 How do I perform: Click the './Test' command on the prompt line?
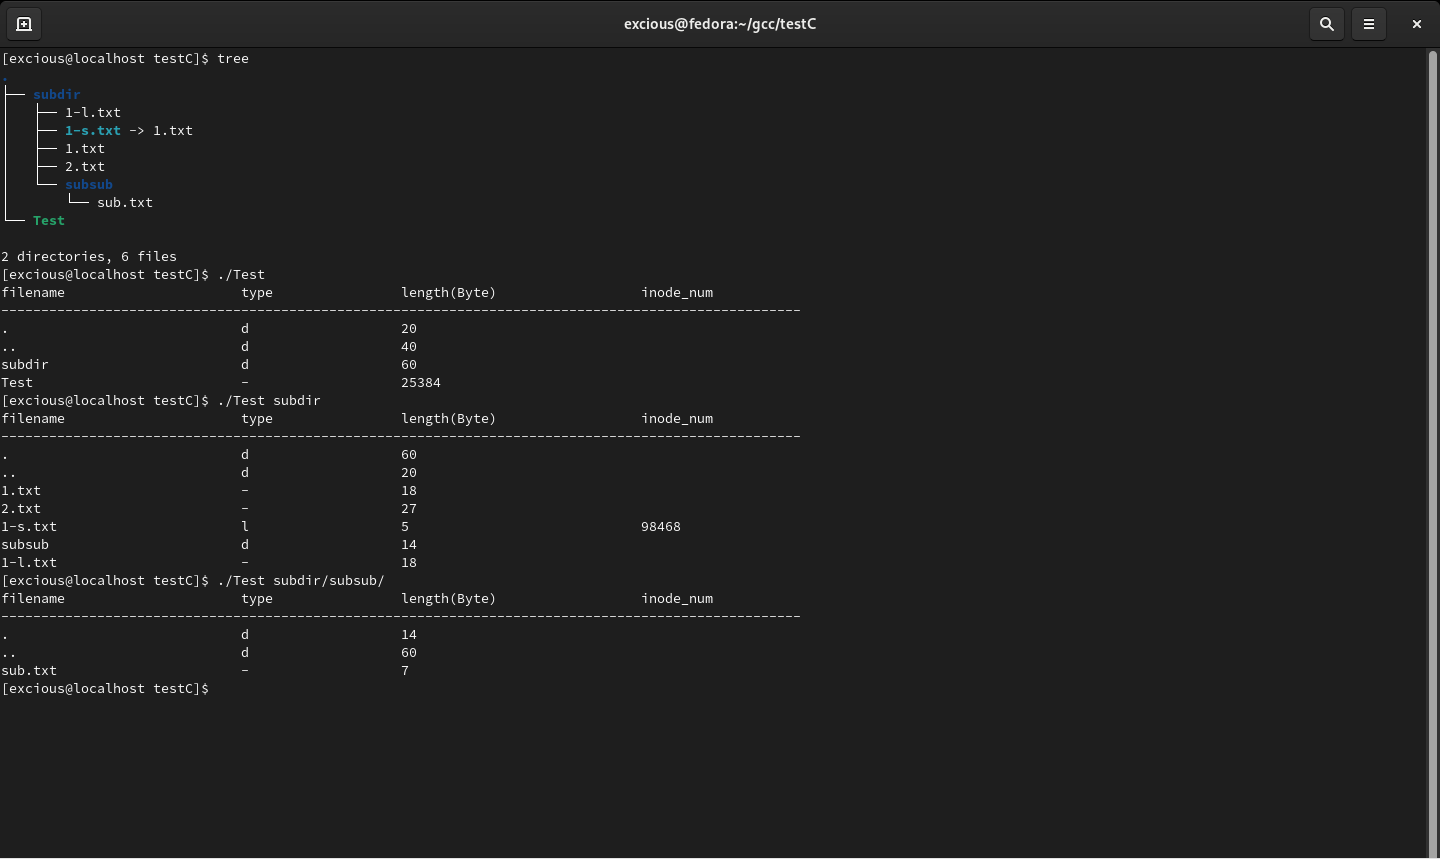[241, 275]
